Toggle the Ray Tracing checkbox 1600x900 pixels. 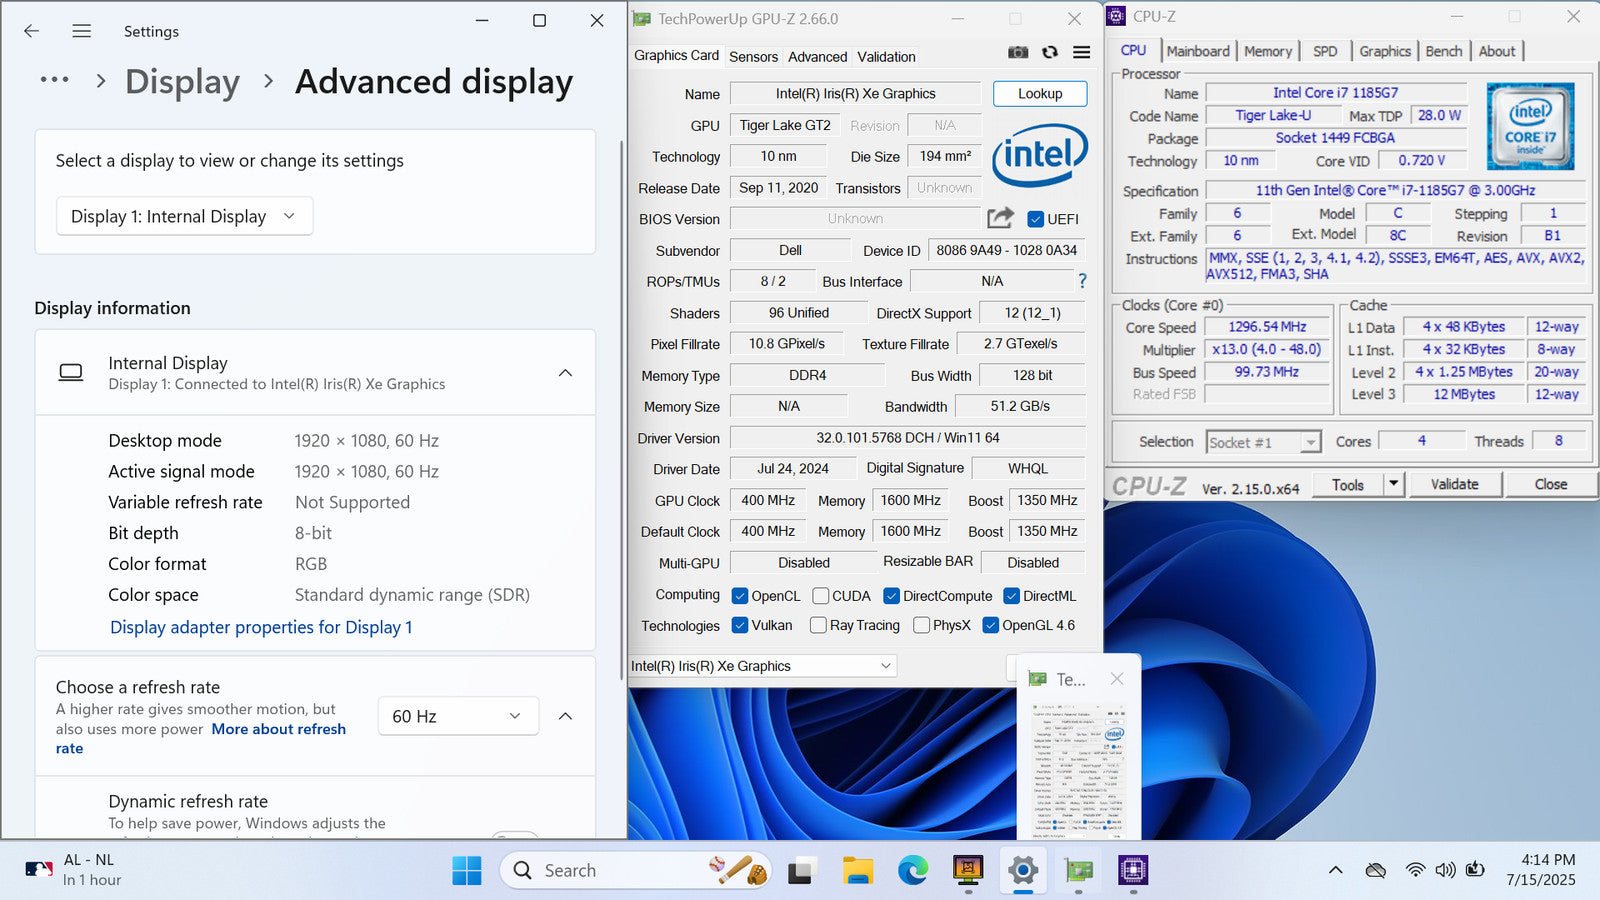click(x=819, y=626)
